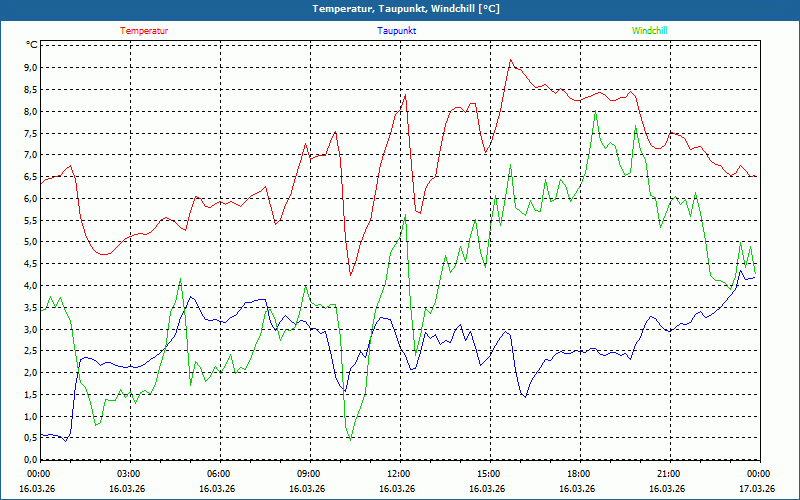Click the °C unit label on the axis
This screenshot has width=800, height=500.
point(32,45)
